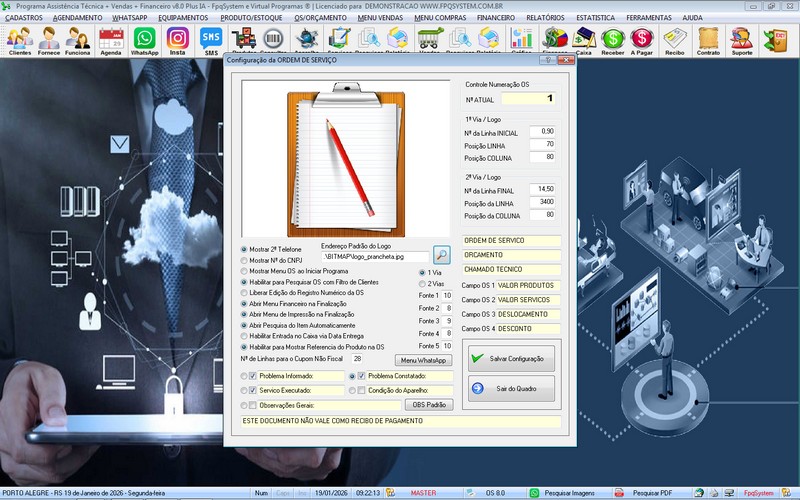This screenshot has height=500, width=800.
Task: Browse logo file with magnifier button
Action: point(441,254)
